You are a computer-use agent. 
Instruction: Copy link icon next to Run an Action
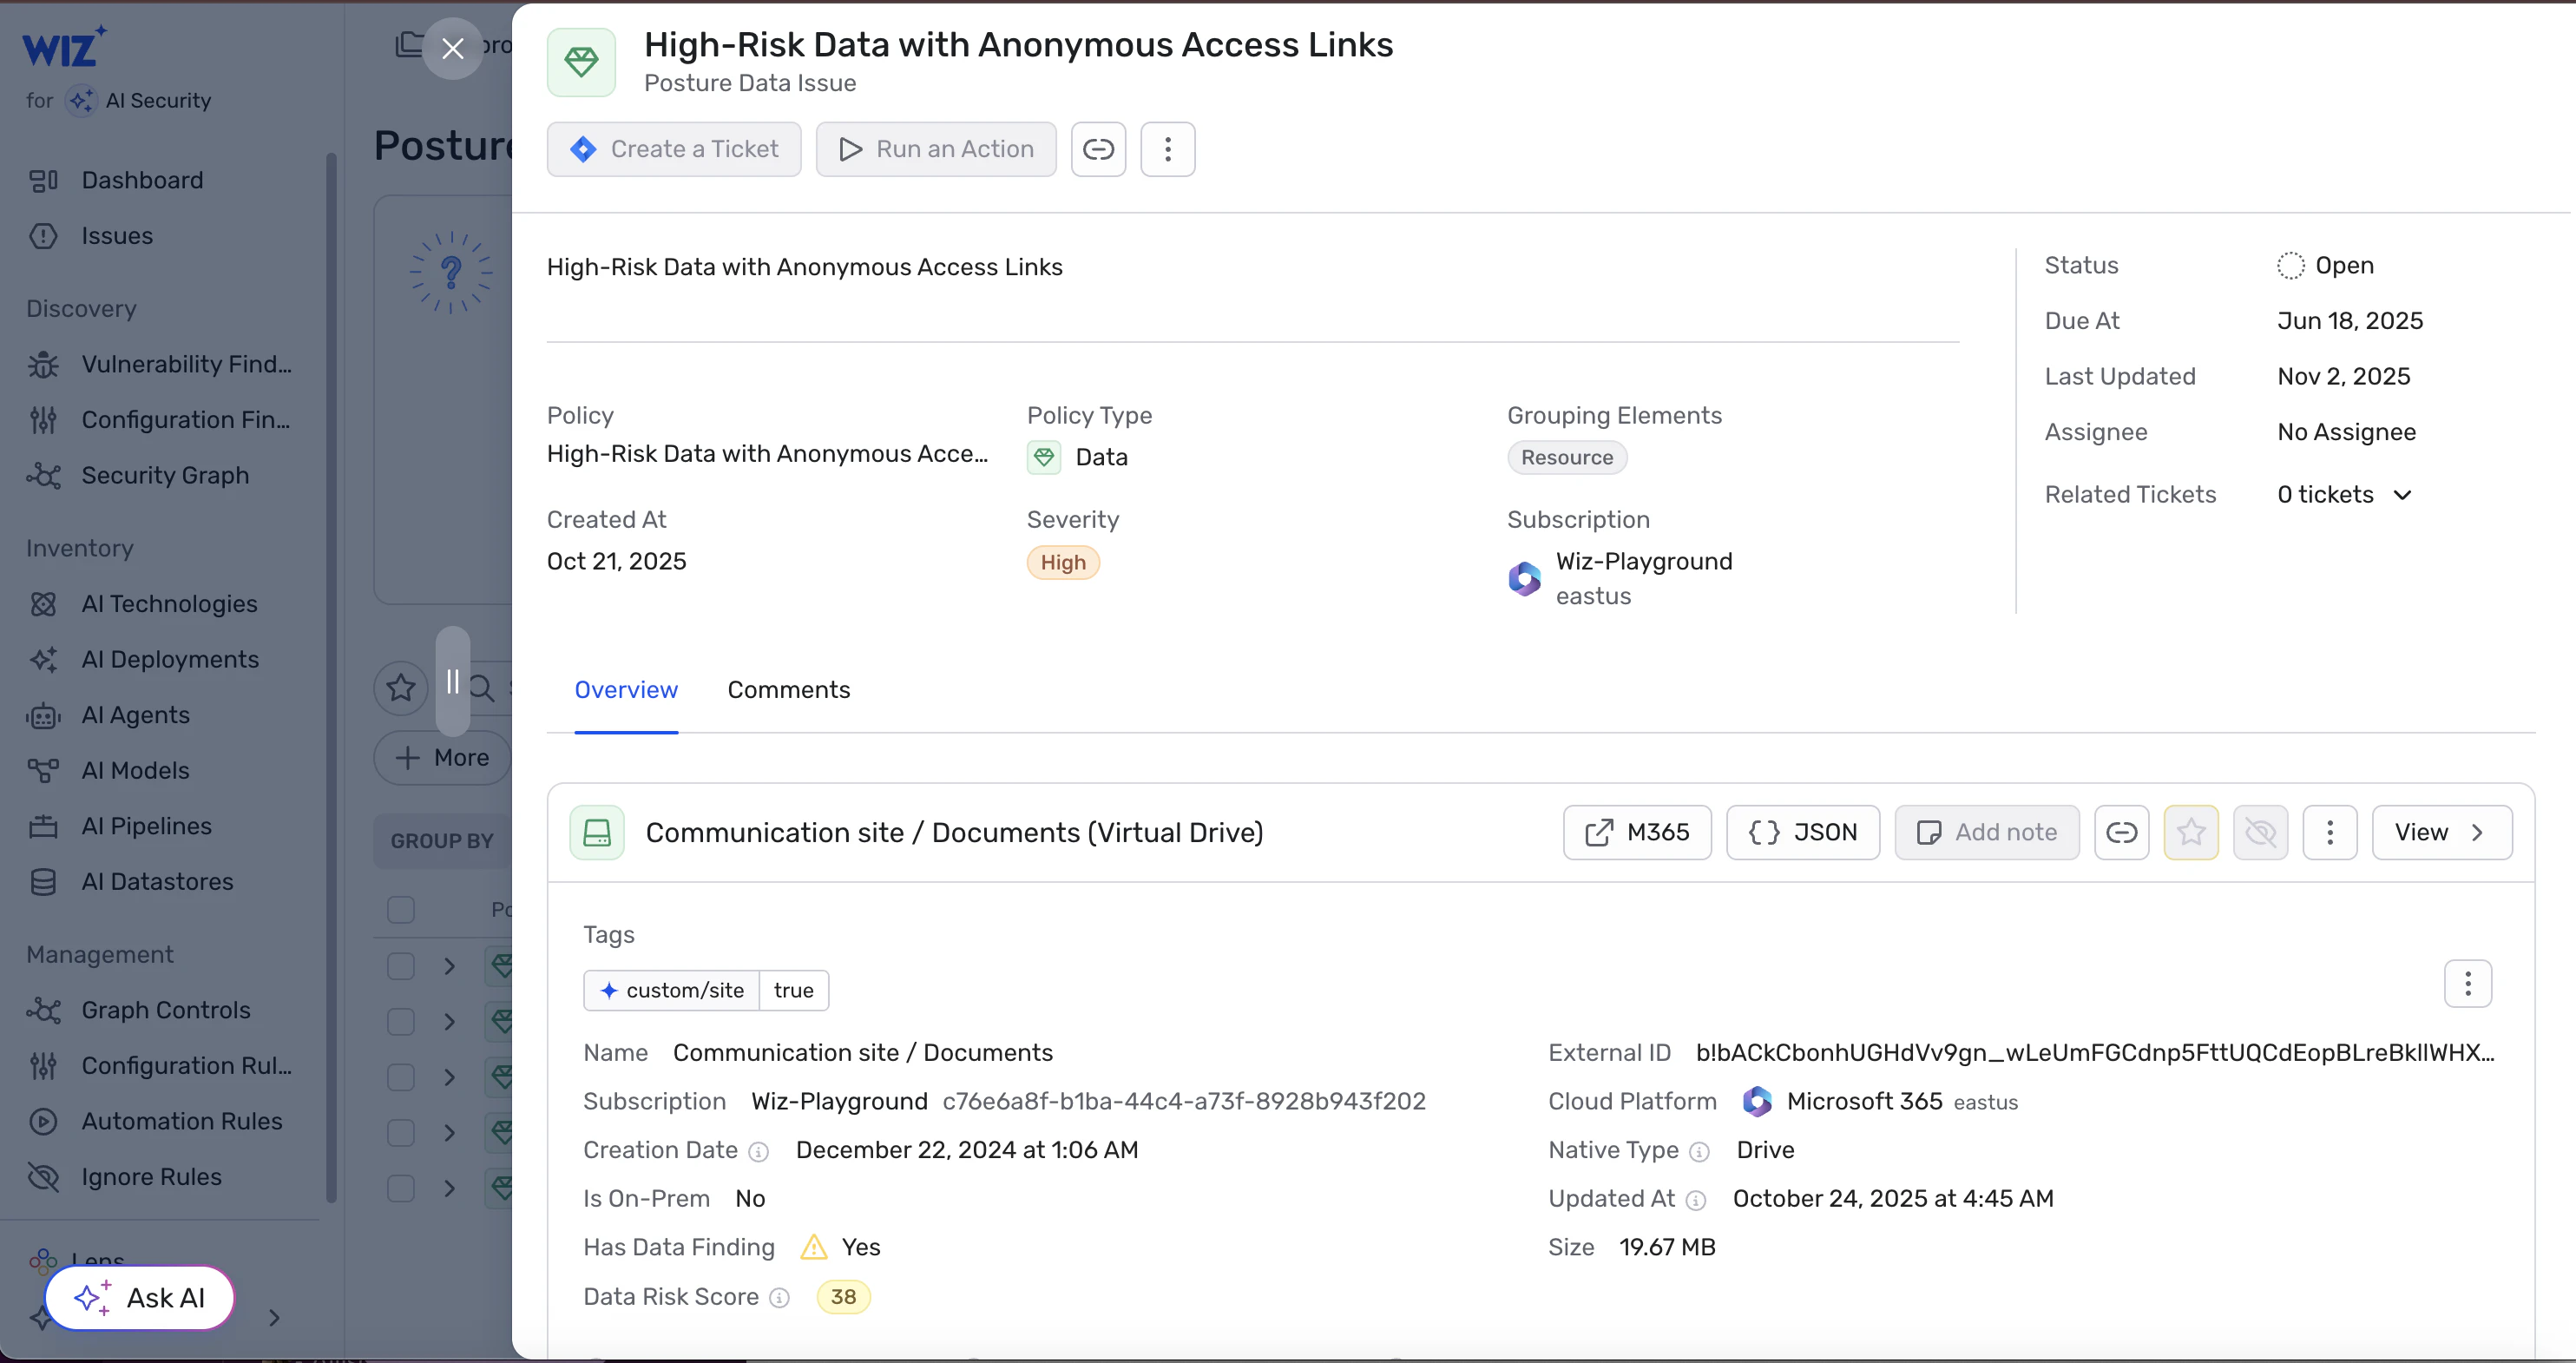coord(1098,149)
